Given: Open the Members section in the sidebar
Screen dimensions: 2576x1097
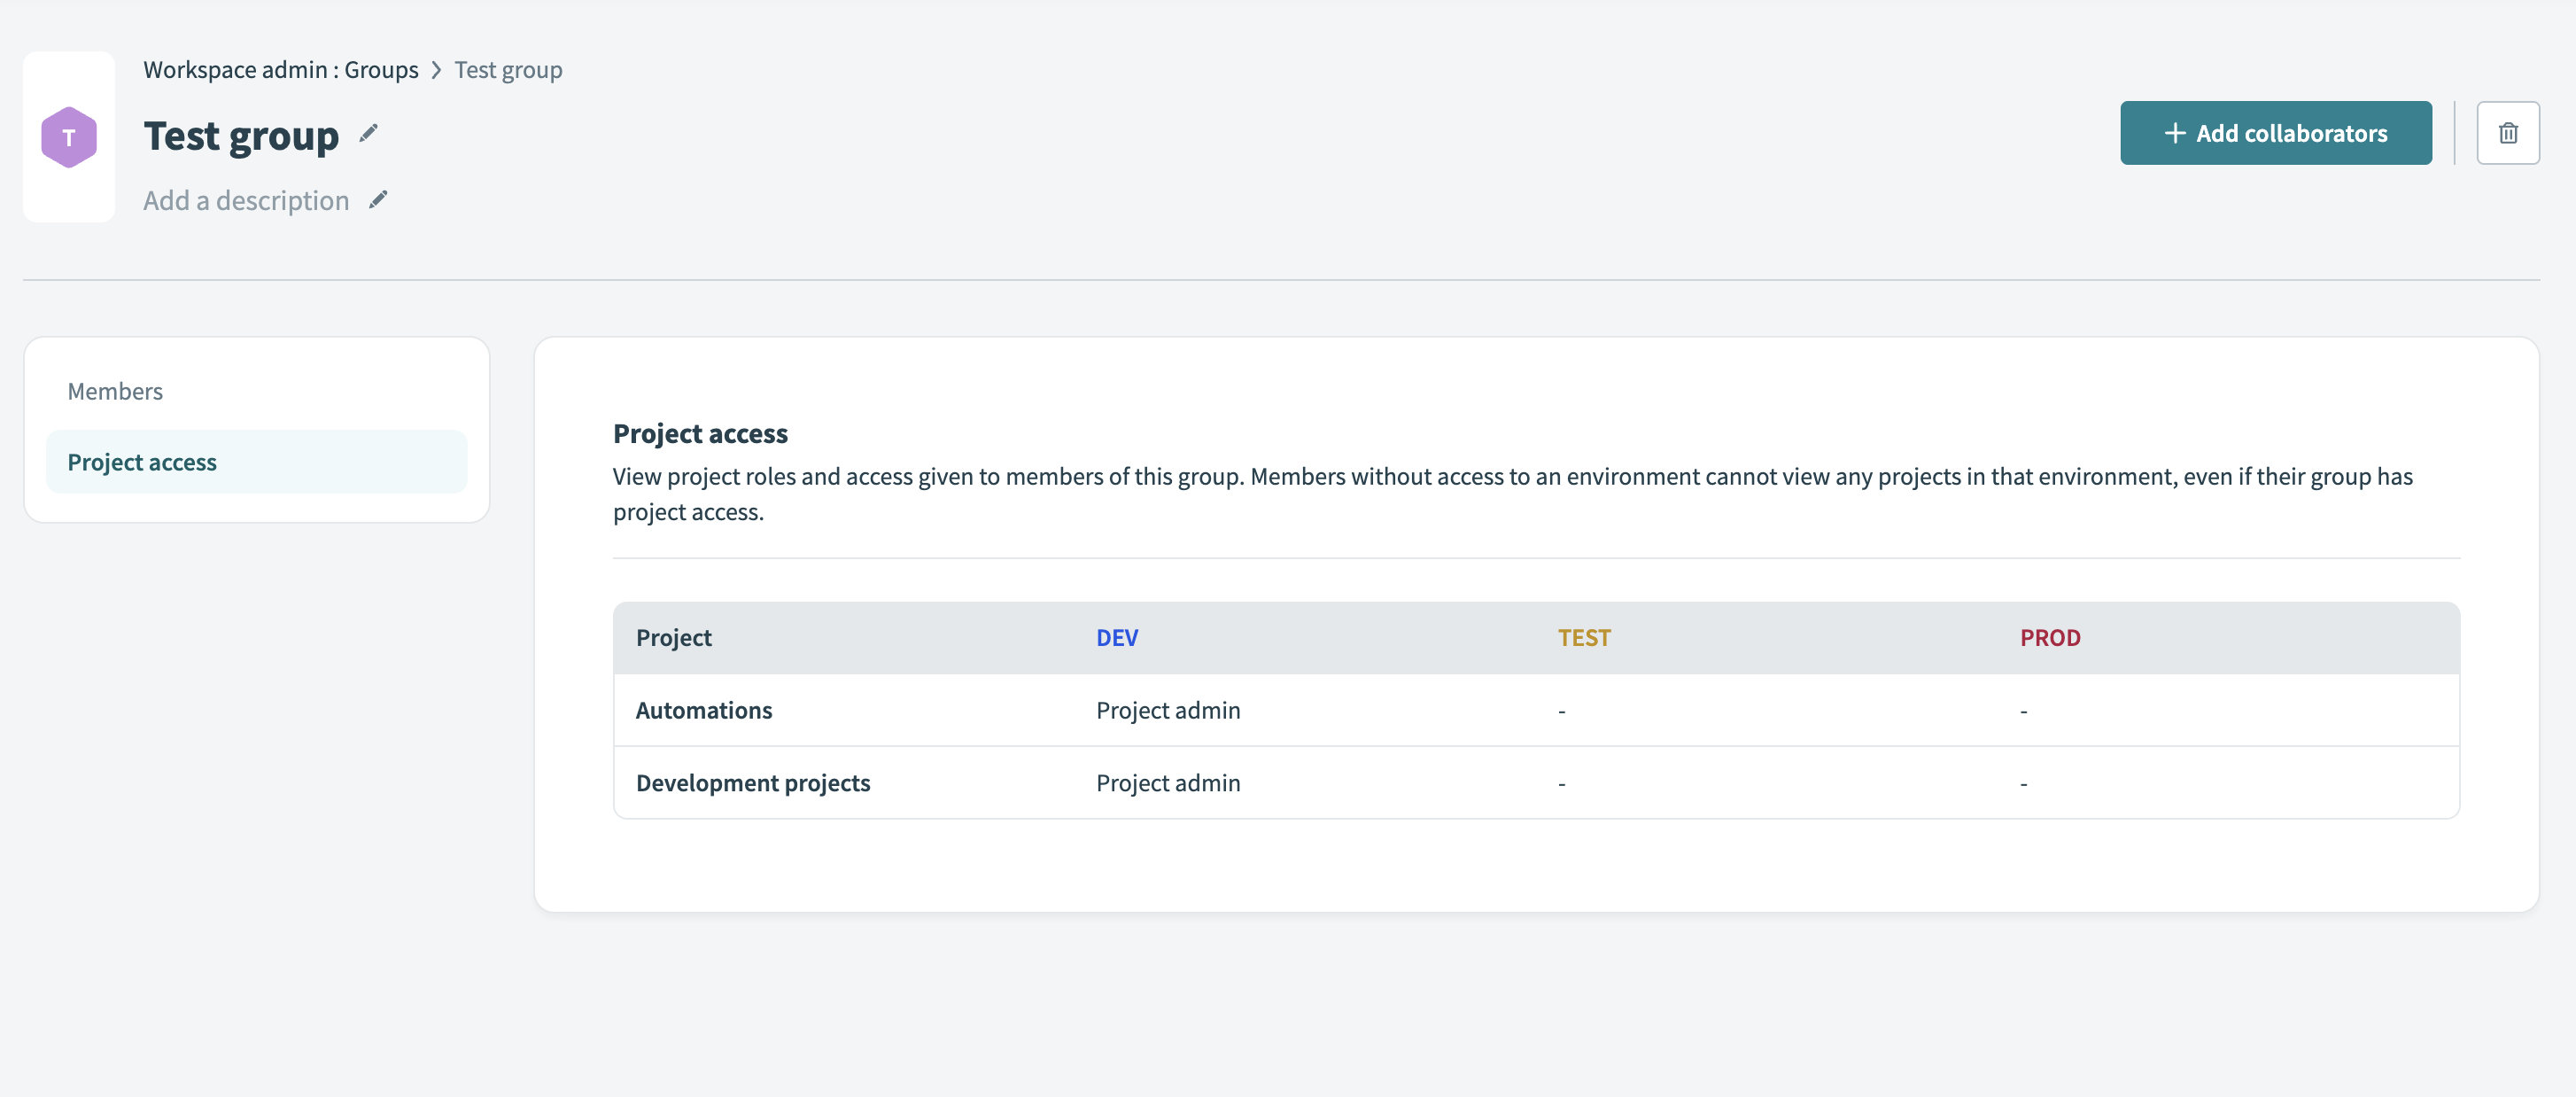Looking at the screenshot, I should coord(115,391).
